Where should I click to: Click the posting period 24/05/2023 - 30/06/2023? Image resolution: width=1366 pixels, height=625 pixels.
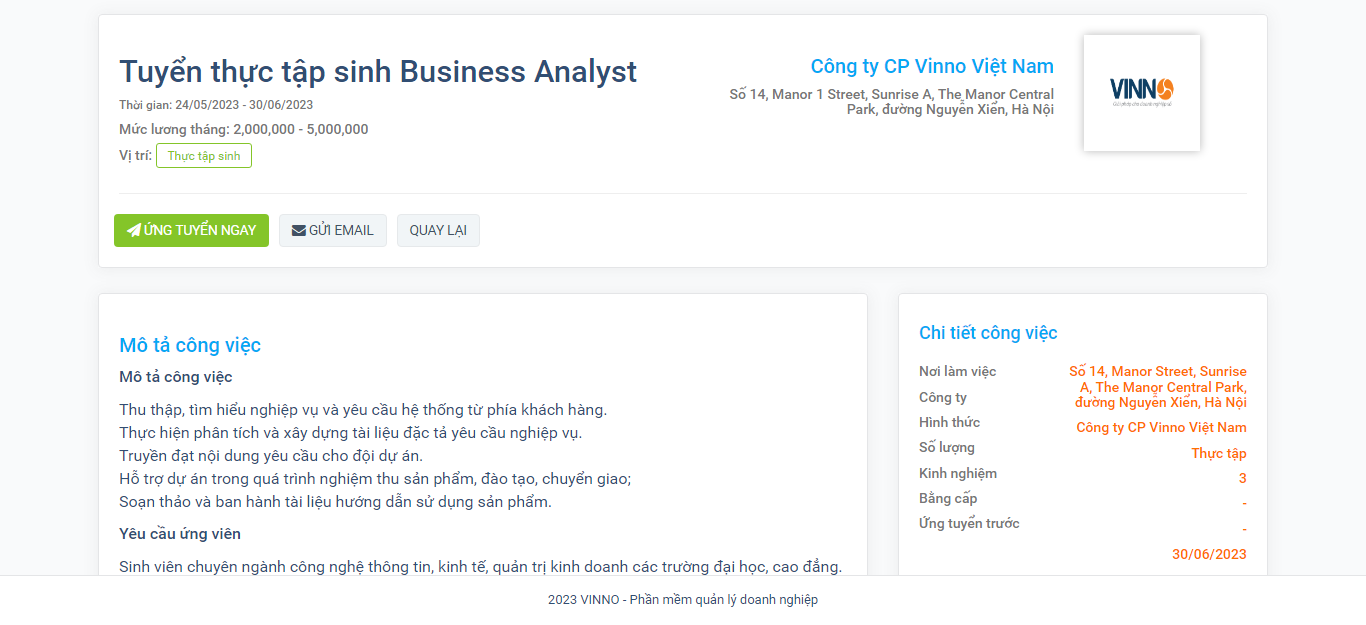point(244,105)
